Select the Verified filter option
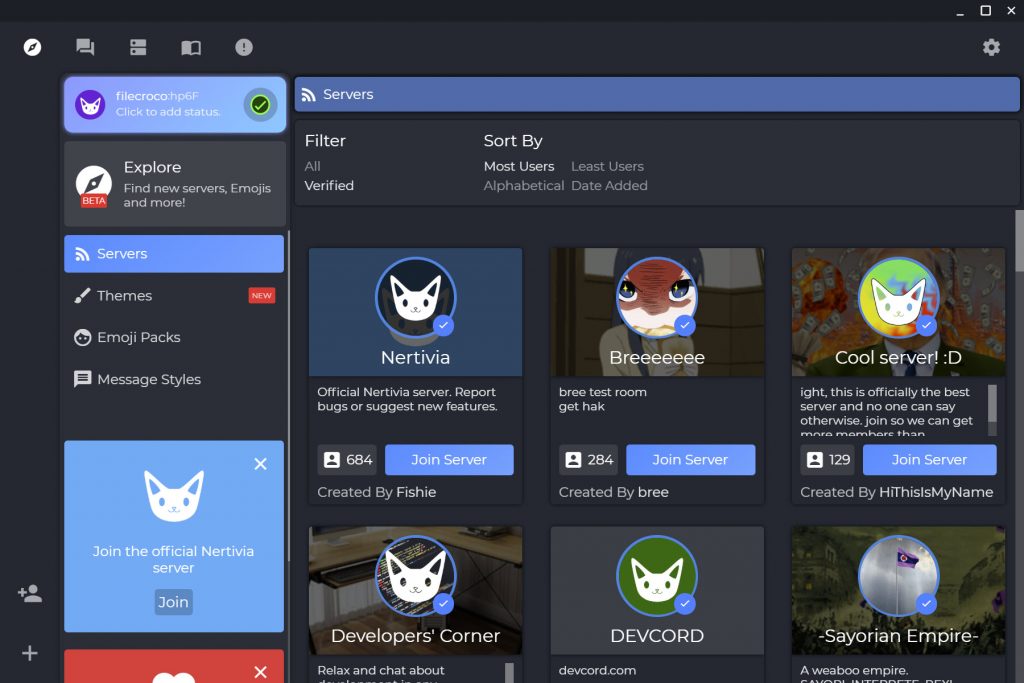The width and height of the screenshot is (1024, 683). (x=329, y=185)
